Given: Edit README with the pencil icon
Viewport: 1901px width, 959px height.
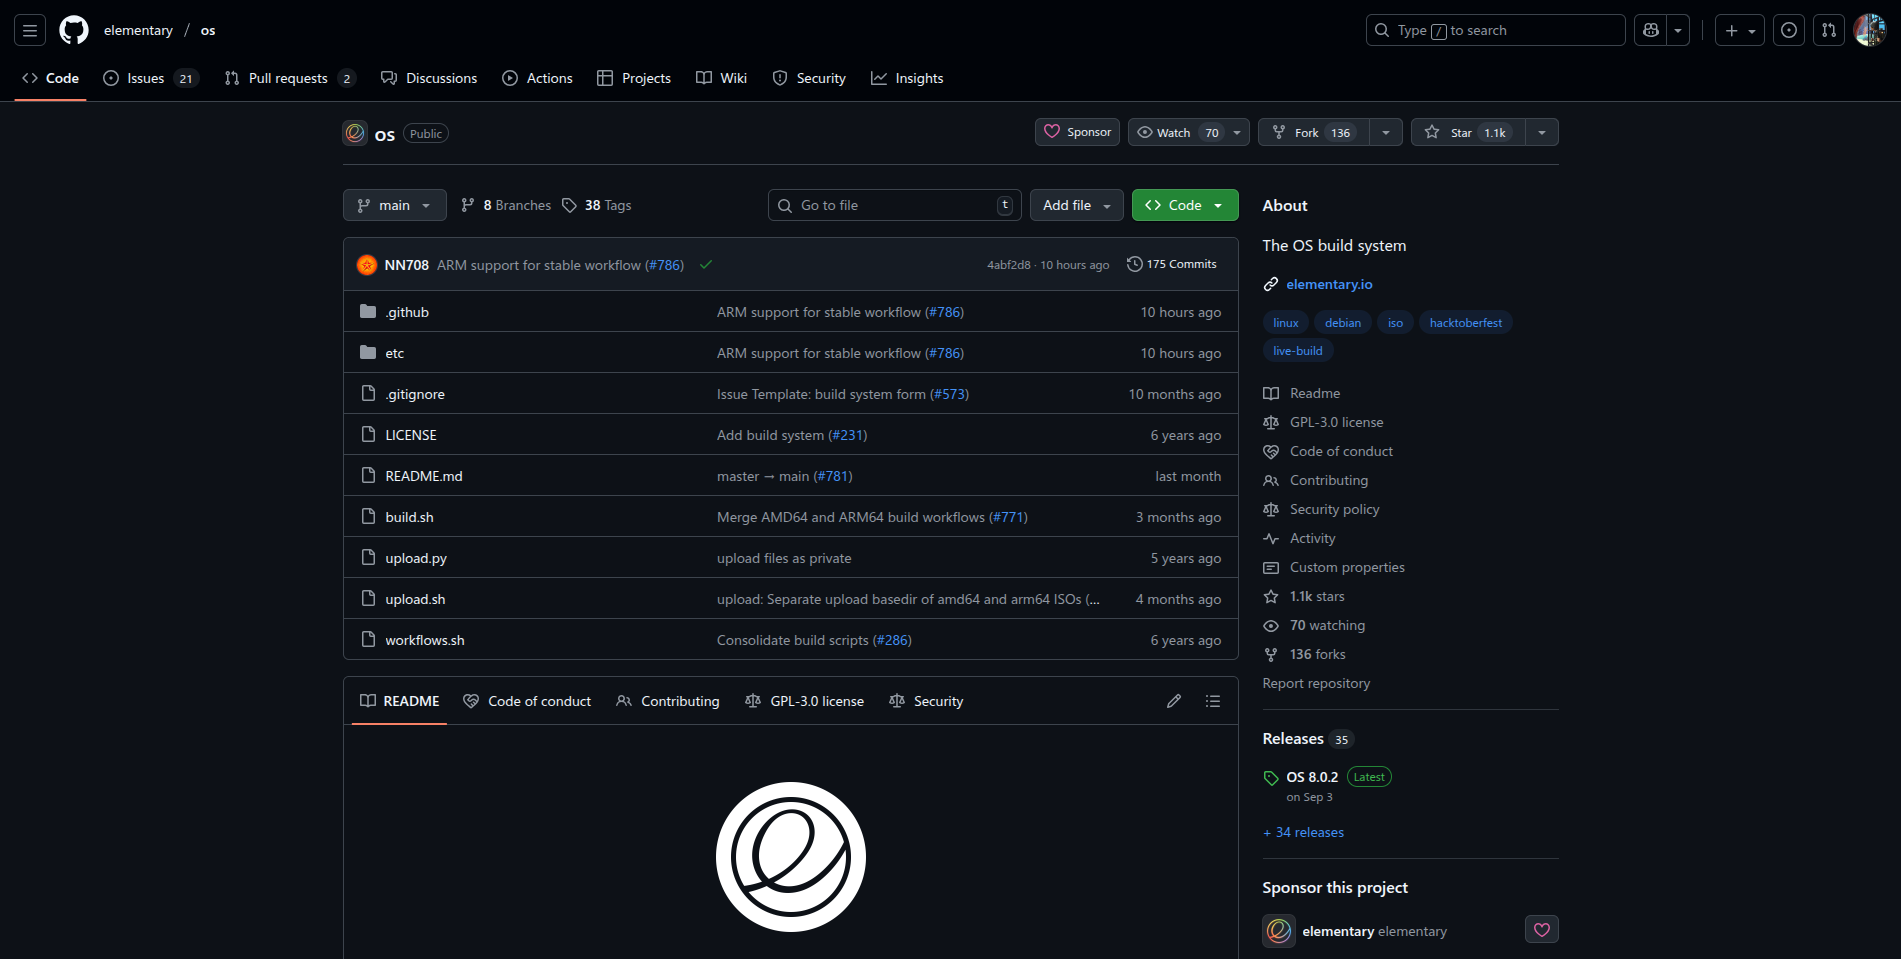Looking at the screenshot, I should [1173, 701].
